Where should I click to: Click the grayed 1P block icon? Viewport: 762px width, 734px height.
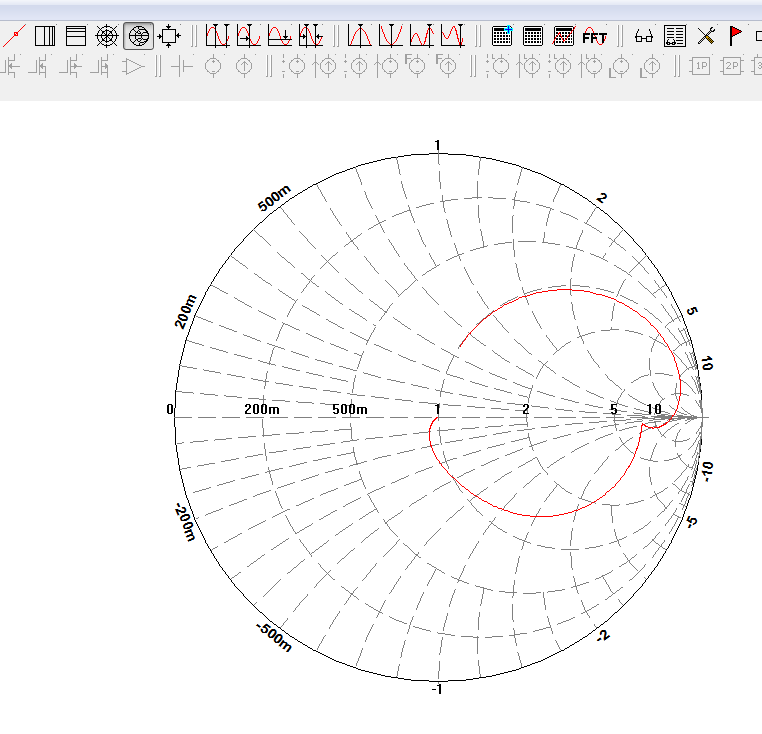[701, 66]
